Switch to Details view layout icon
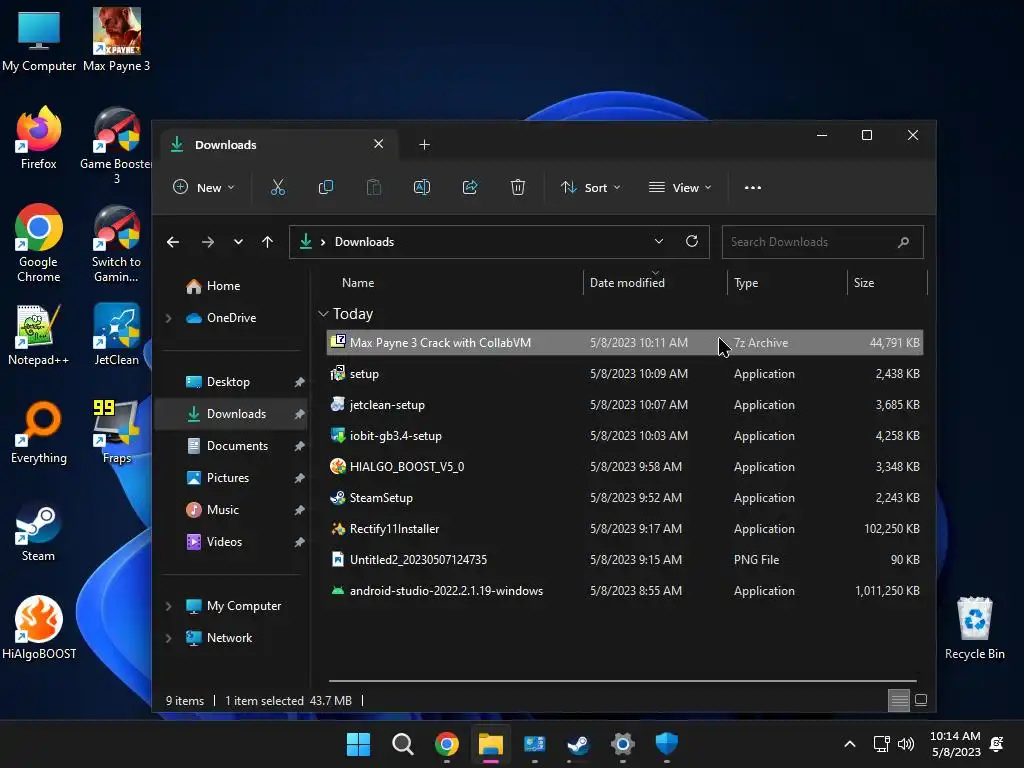 tap(899, 700)
